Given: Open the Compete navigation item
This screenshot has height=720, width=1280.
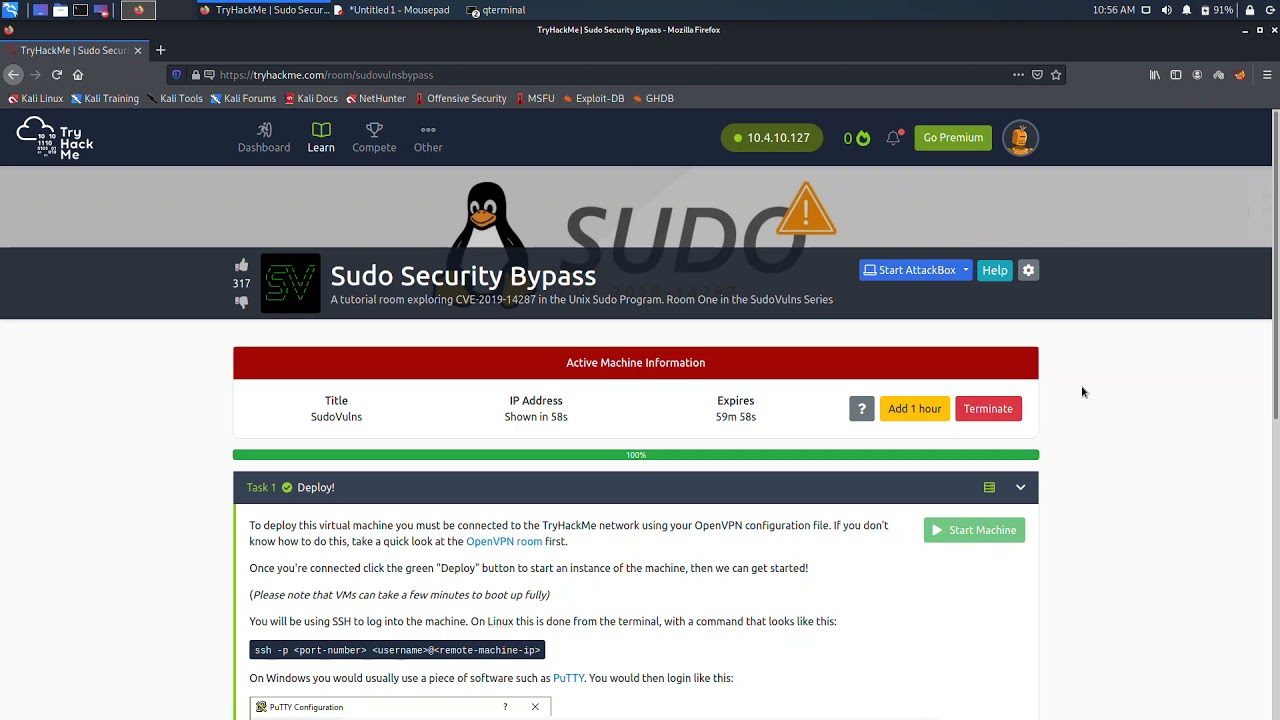Looking at the screenshot, I should (x=374, y=138).
